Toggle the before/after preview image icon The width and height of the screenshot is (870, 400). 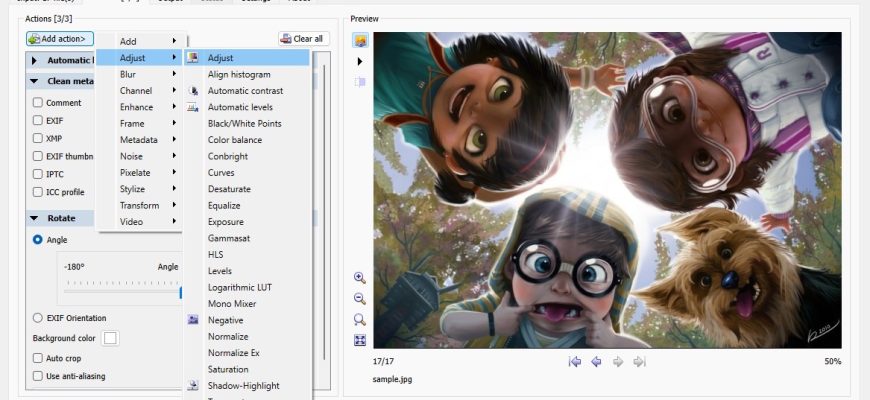(x=360, y=40)
